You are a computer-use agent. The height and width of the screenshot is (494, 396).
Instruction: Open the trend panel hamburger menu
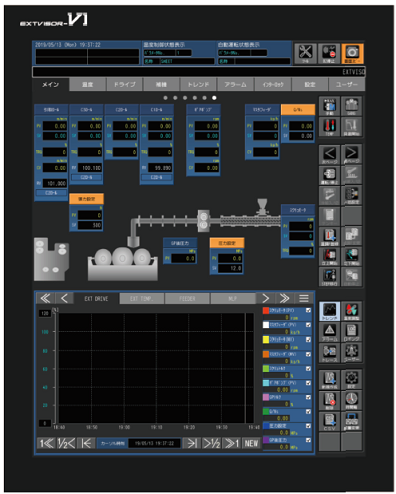304,298
